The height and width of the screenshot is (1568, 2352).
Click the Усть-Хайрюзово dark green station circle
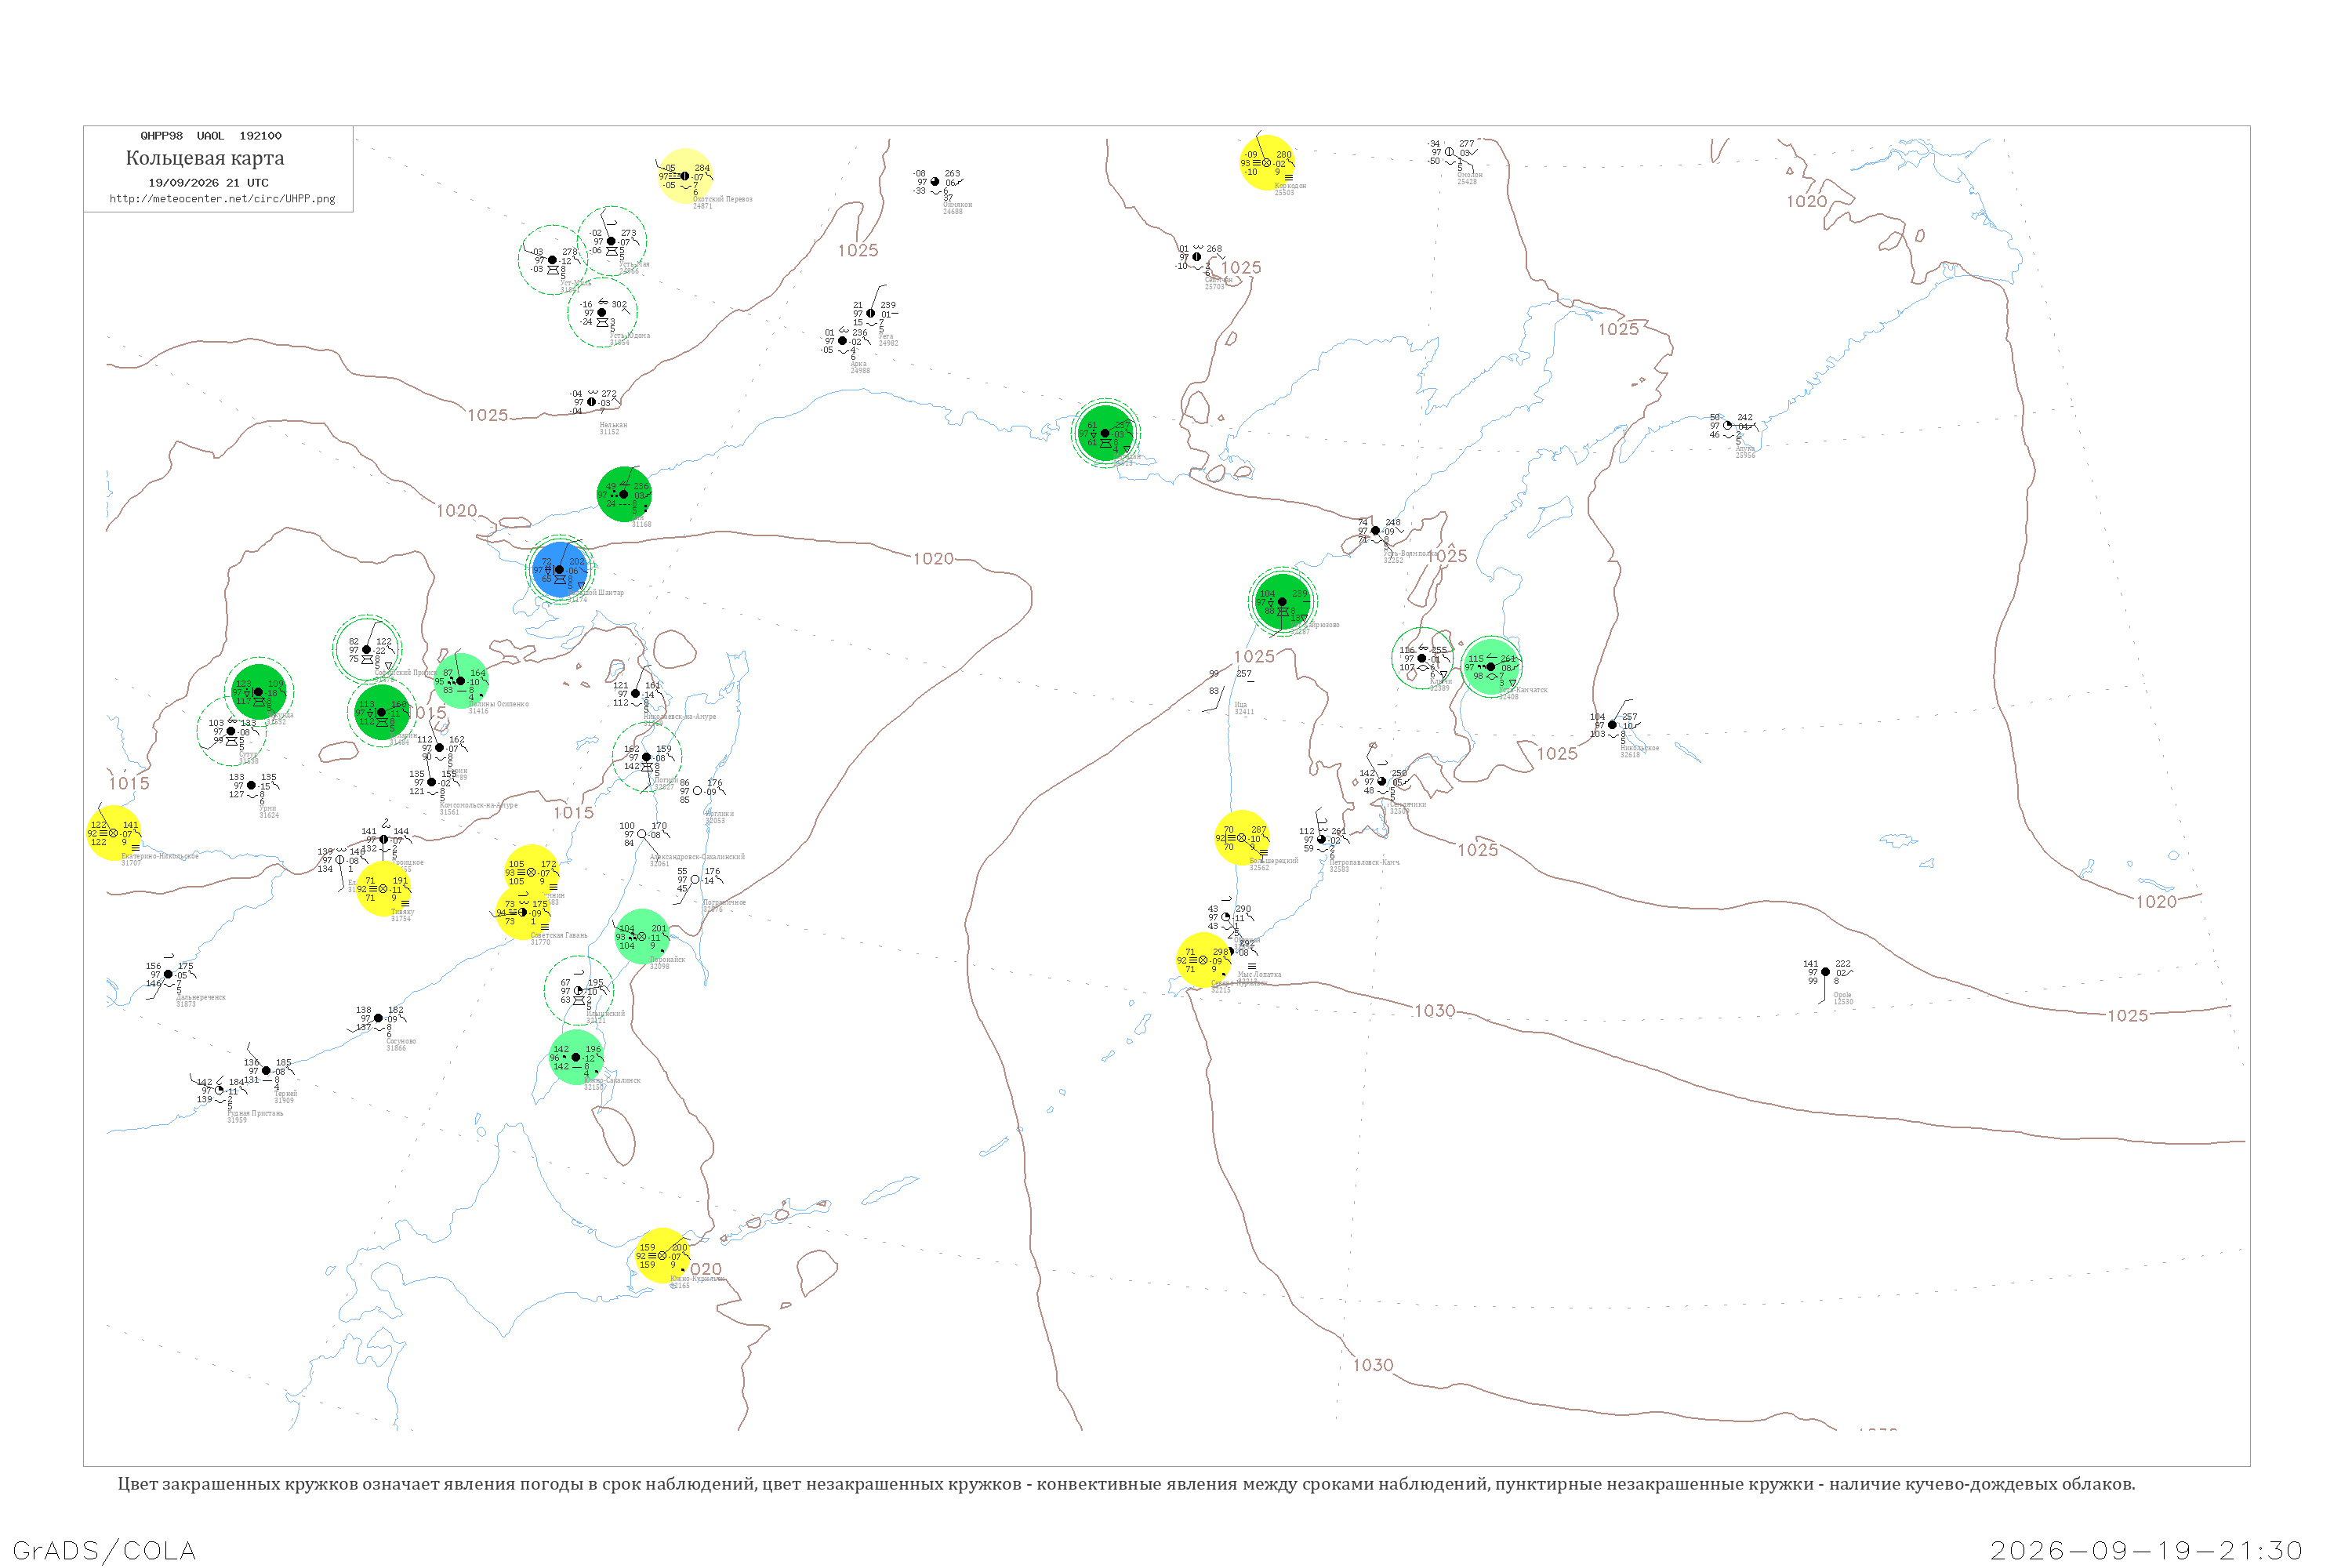1282,602
